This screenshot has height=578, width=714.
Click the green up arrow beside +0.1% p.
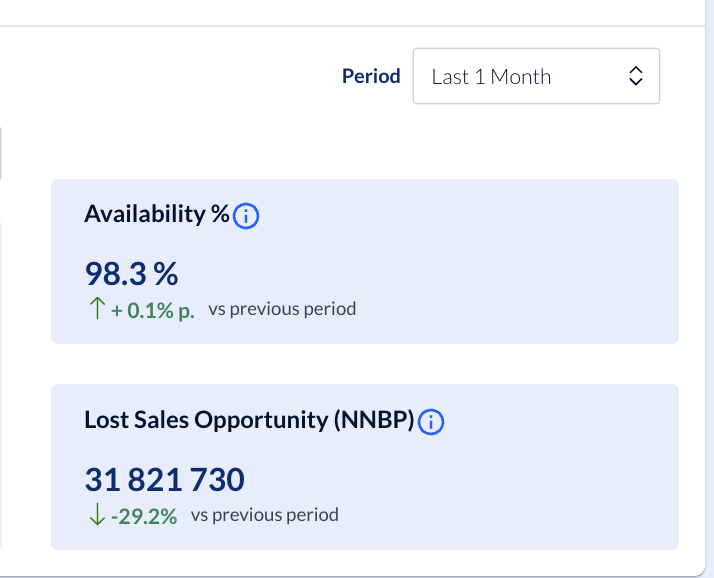96,309
